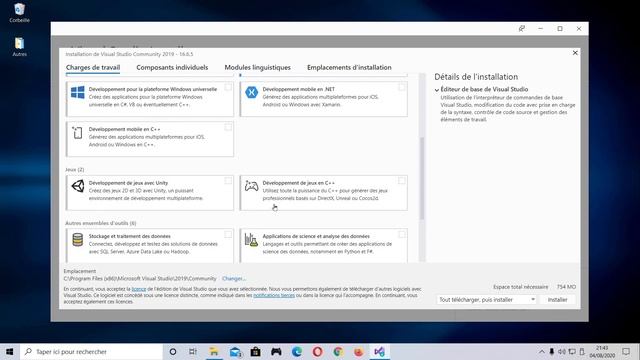Open Chrome browser from taskbar
Viewport: 640px width, 360px height.
338,351
